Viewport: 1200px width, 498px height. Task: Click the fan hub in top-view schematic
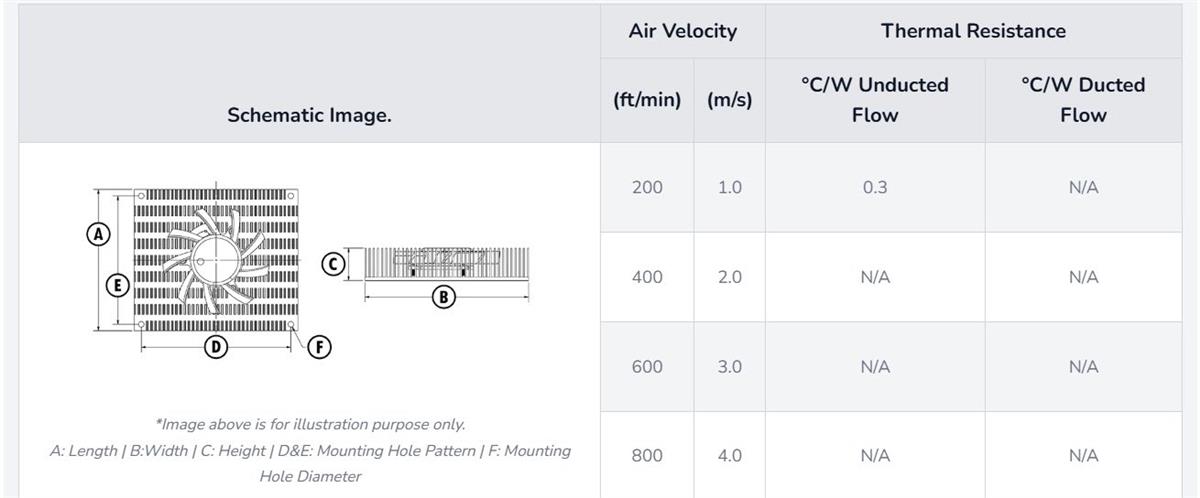[x=213, y=258]
